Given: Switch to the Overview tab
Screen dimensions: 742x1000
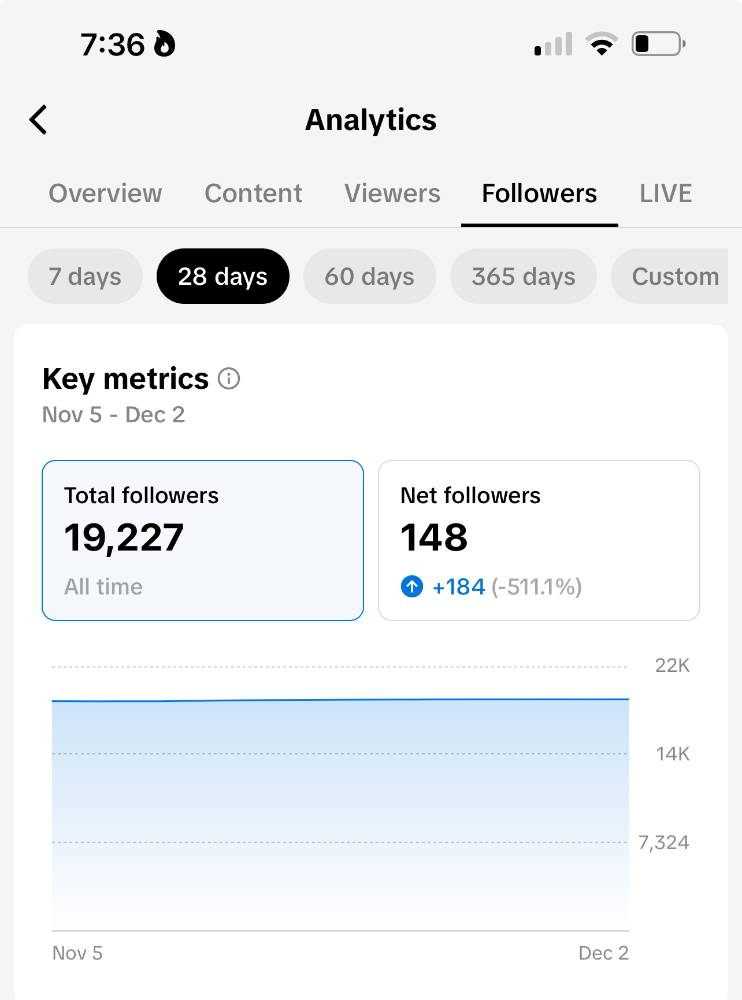Looking at the screenshot, I should point(105,193).
